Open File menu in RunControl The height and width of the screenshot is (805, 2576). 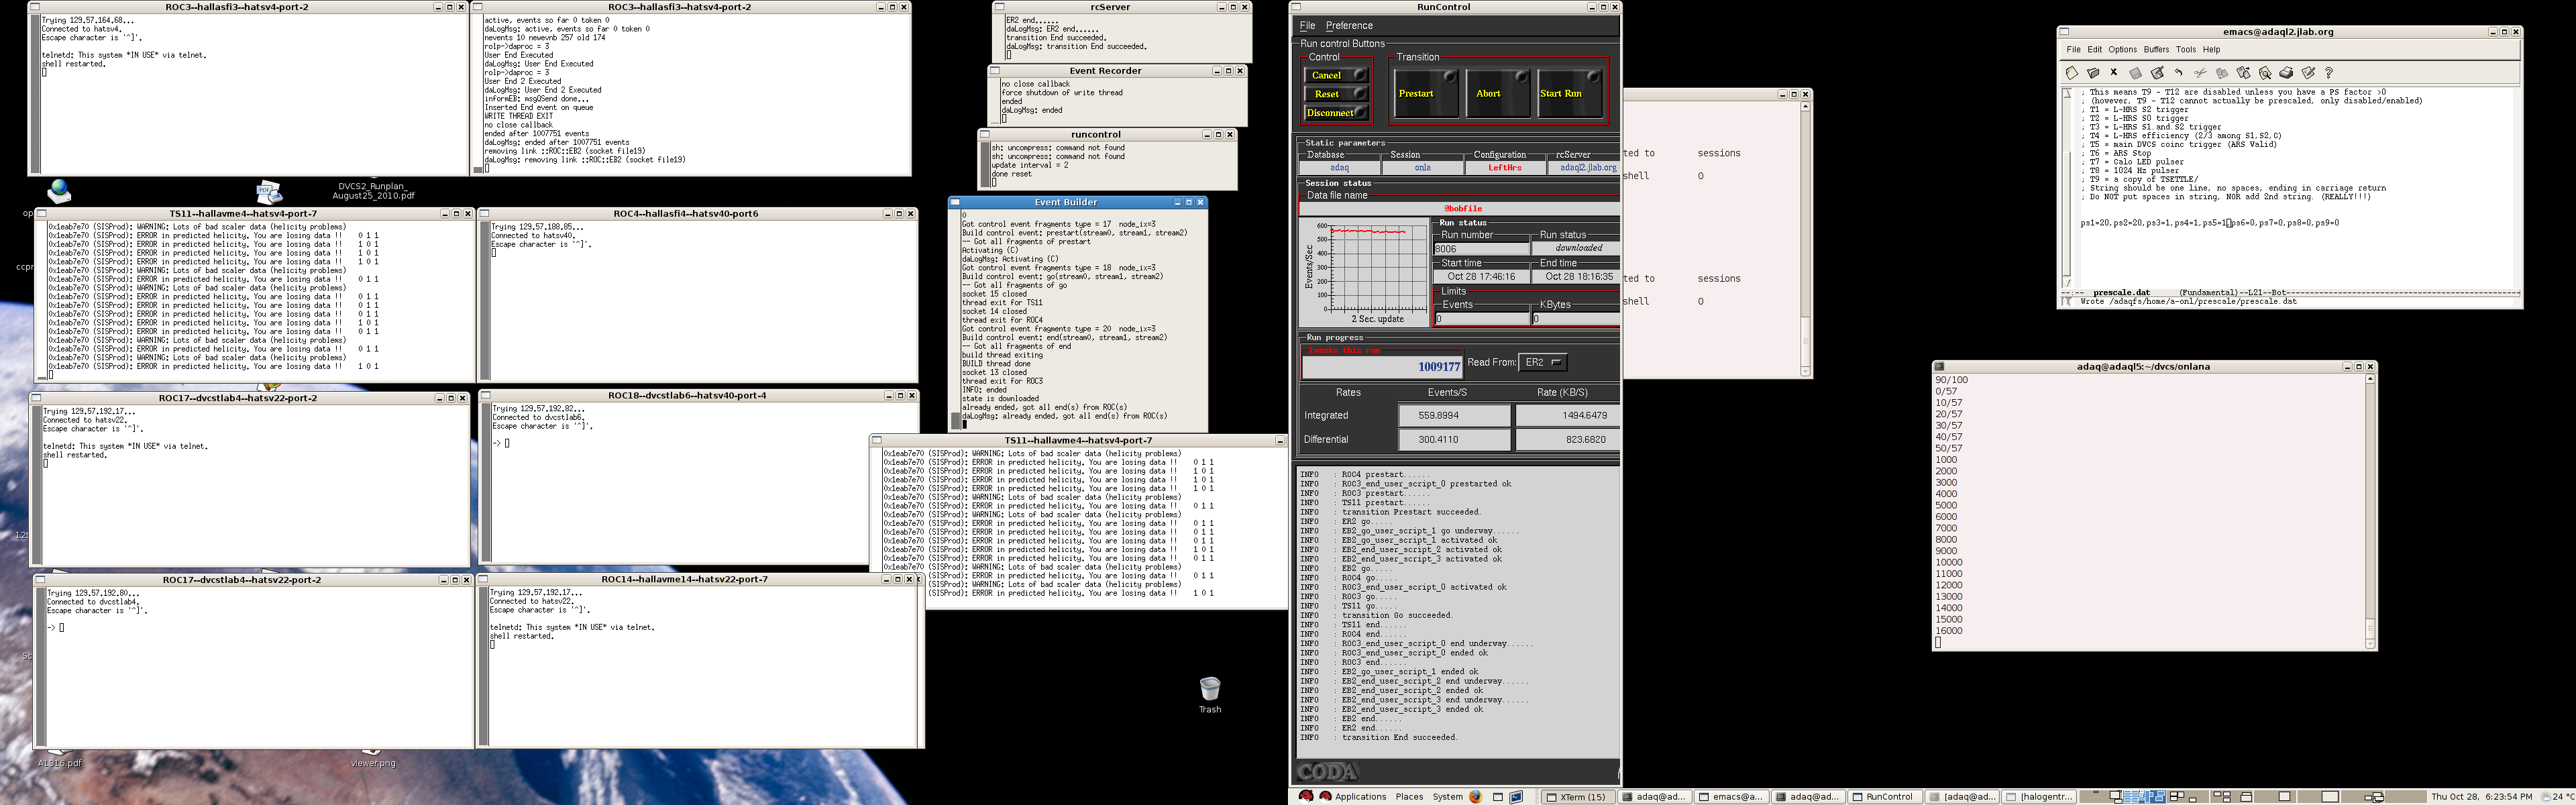pyautogui.click(x=1307, y=26)
